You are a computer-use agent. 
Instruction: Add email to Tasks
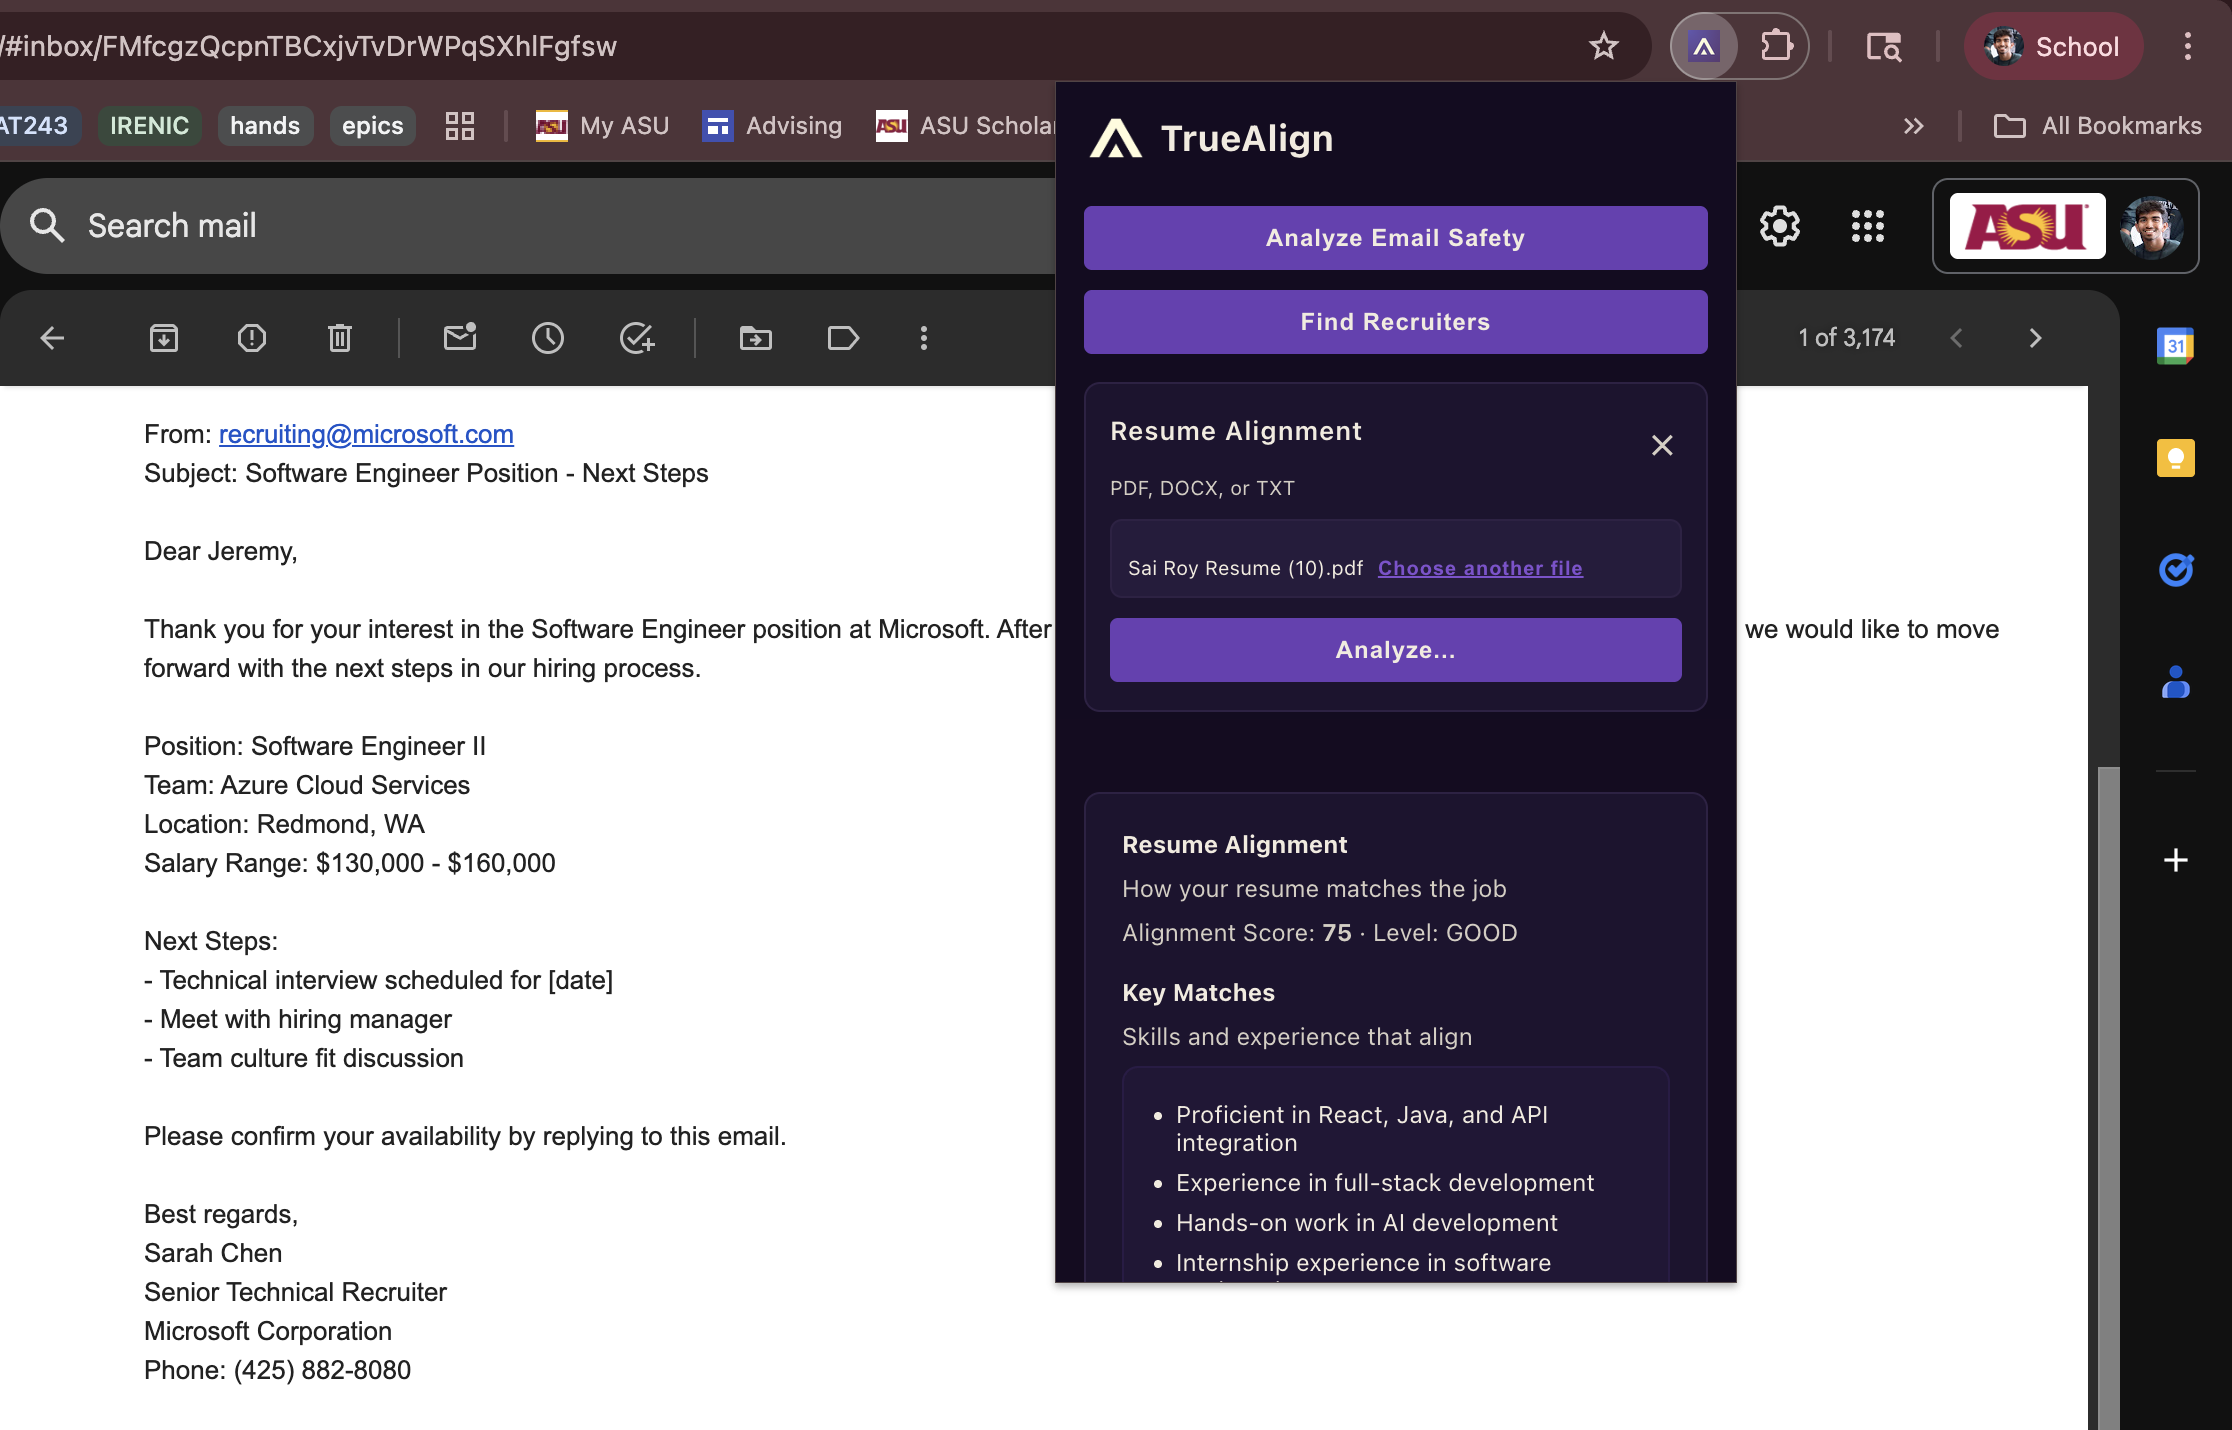tap(636, 338)
